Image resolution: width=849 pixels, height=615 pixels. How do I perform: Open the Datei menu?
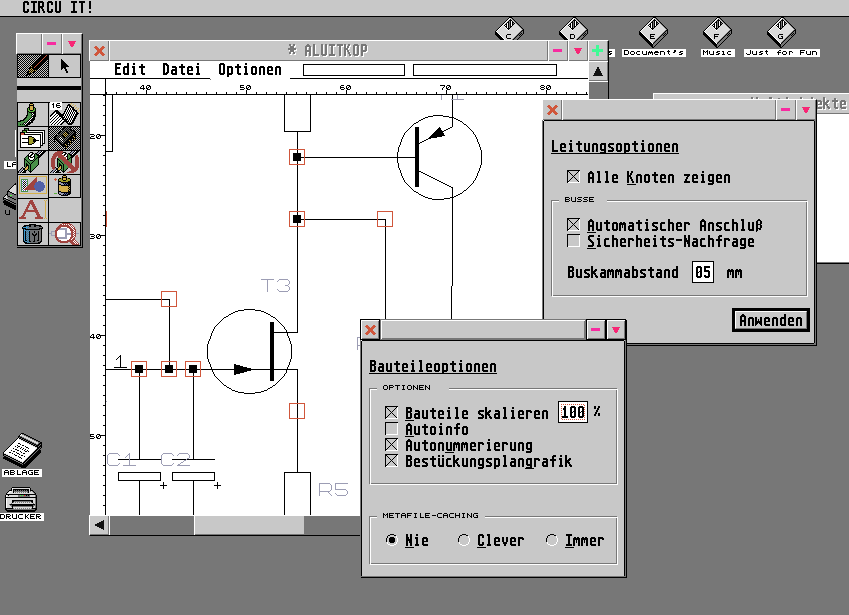[181, 70]
